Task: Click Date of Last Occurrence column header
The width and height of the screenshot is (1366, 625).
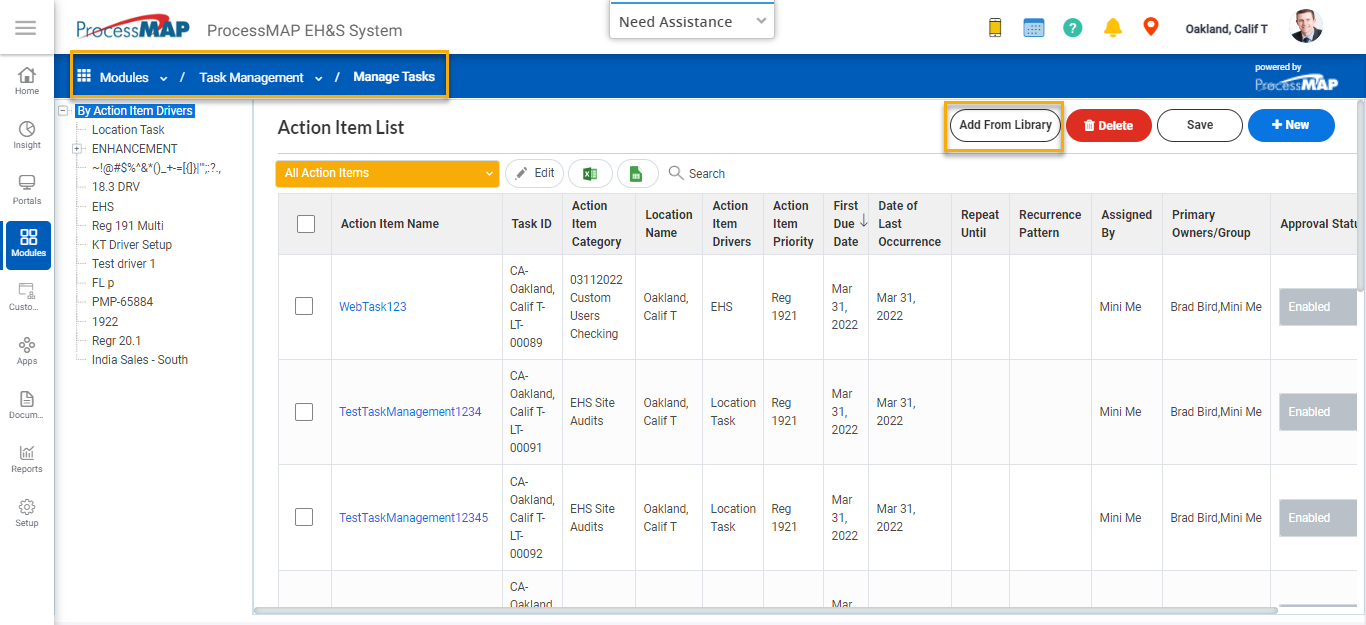Action: click(909, 224)
